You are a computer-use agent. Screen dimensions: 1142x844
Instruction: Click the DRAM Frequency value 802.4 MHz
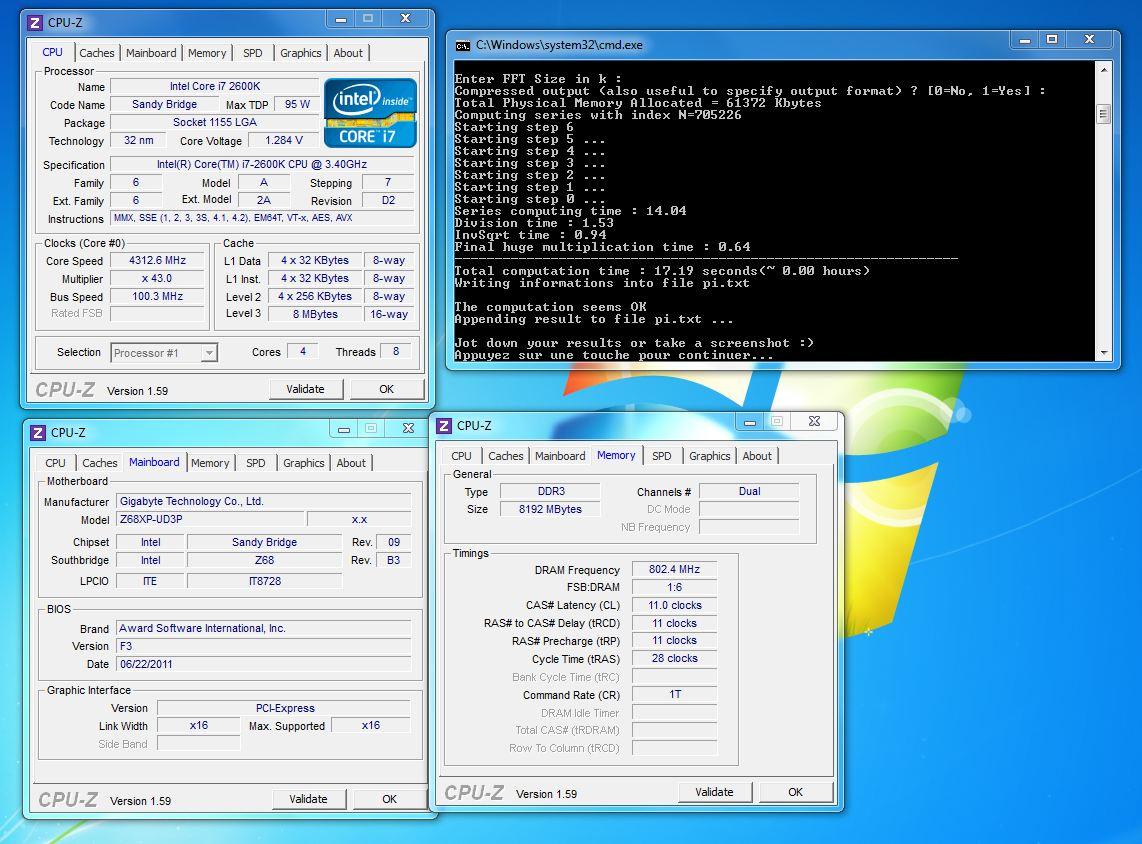(674, 569)
